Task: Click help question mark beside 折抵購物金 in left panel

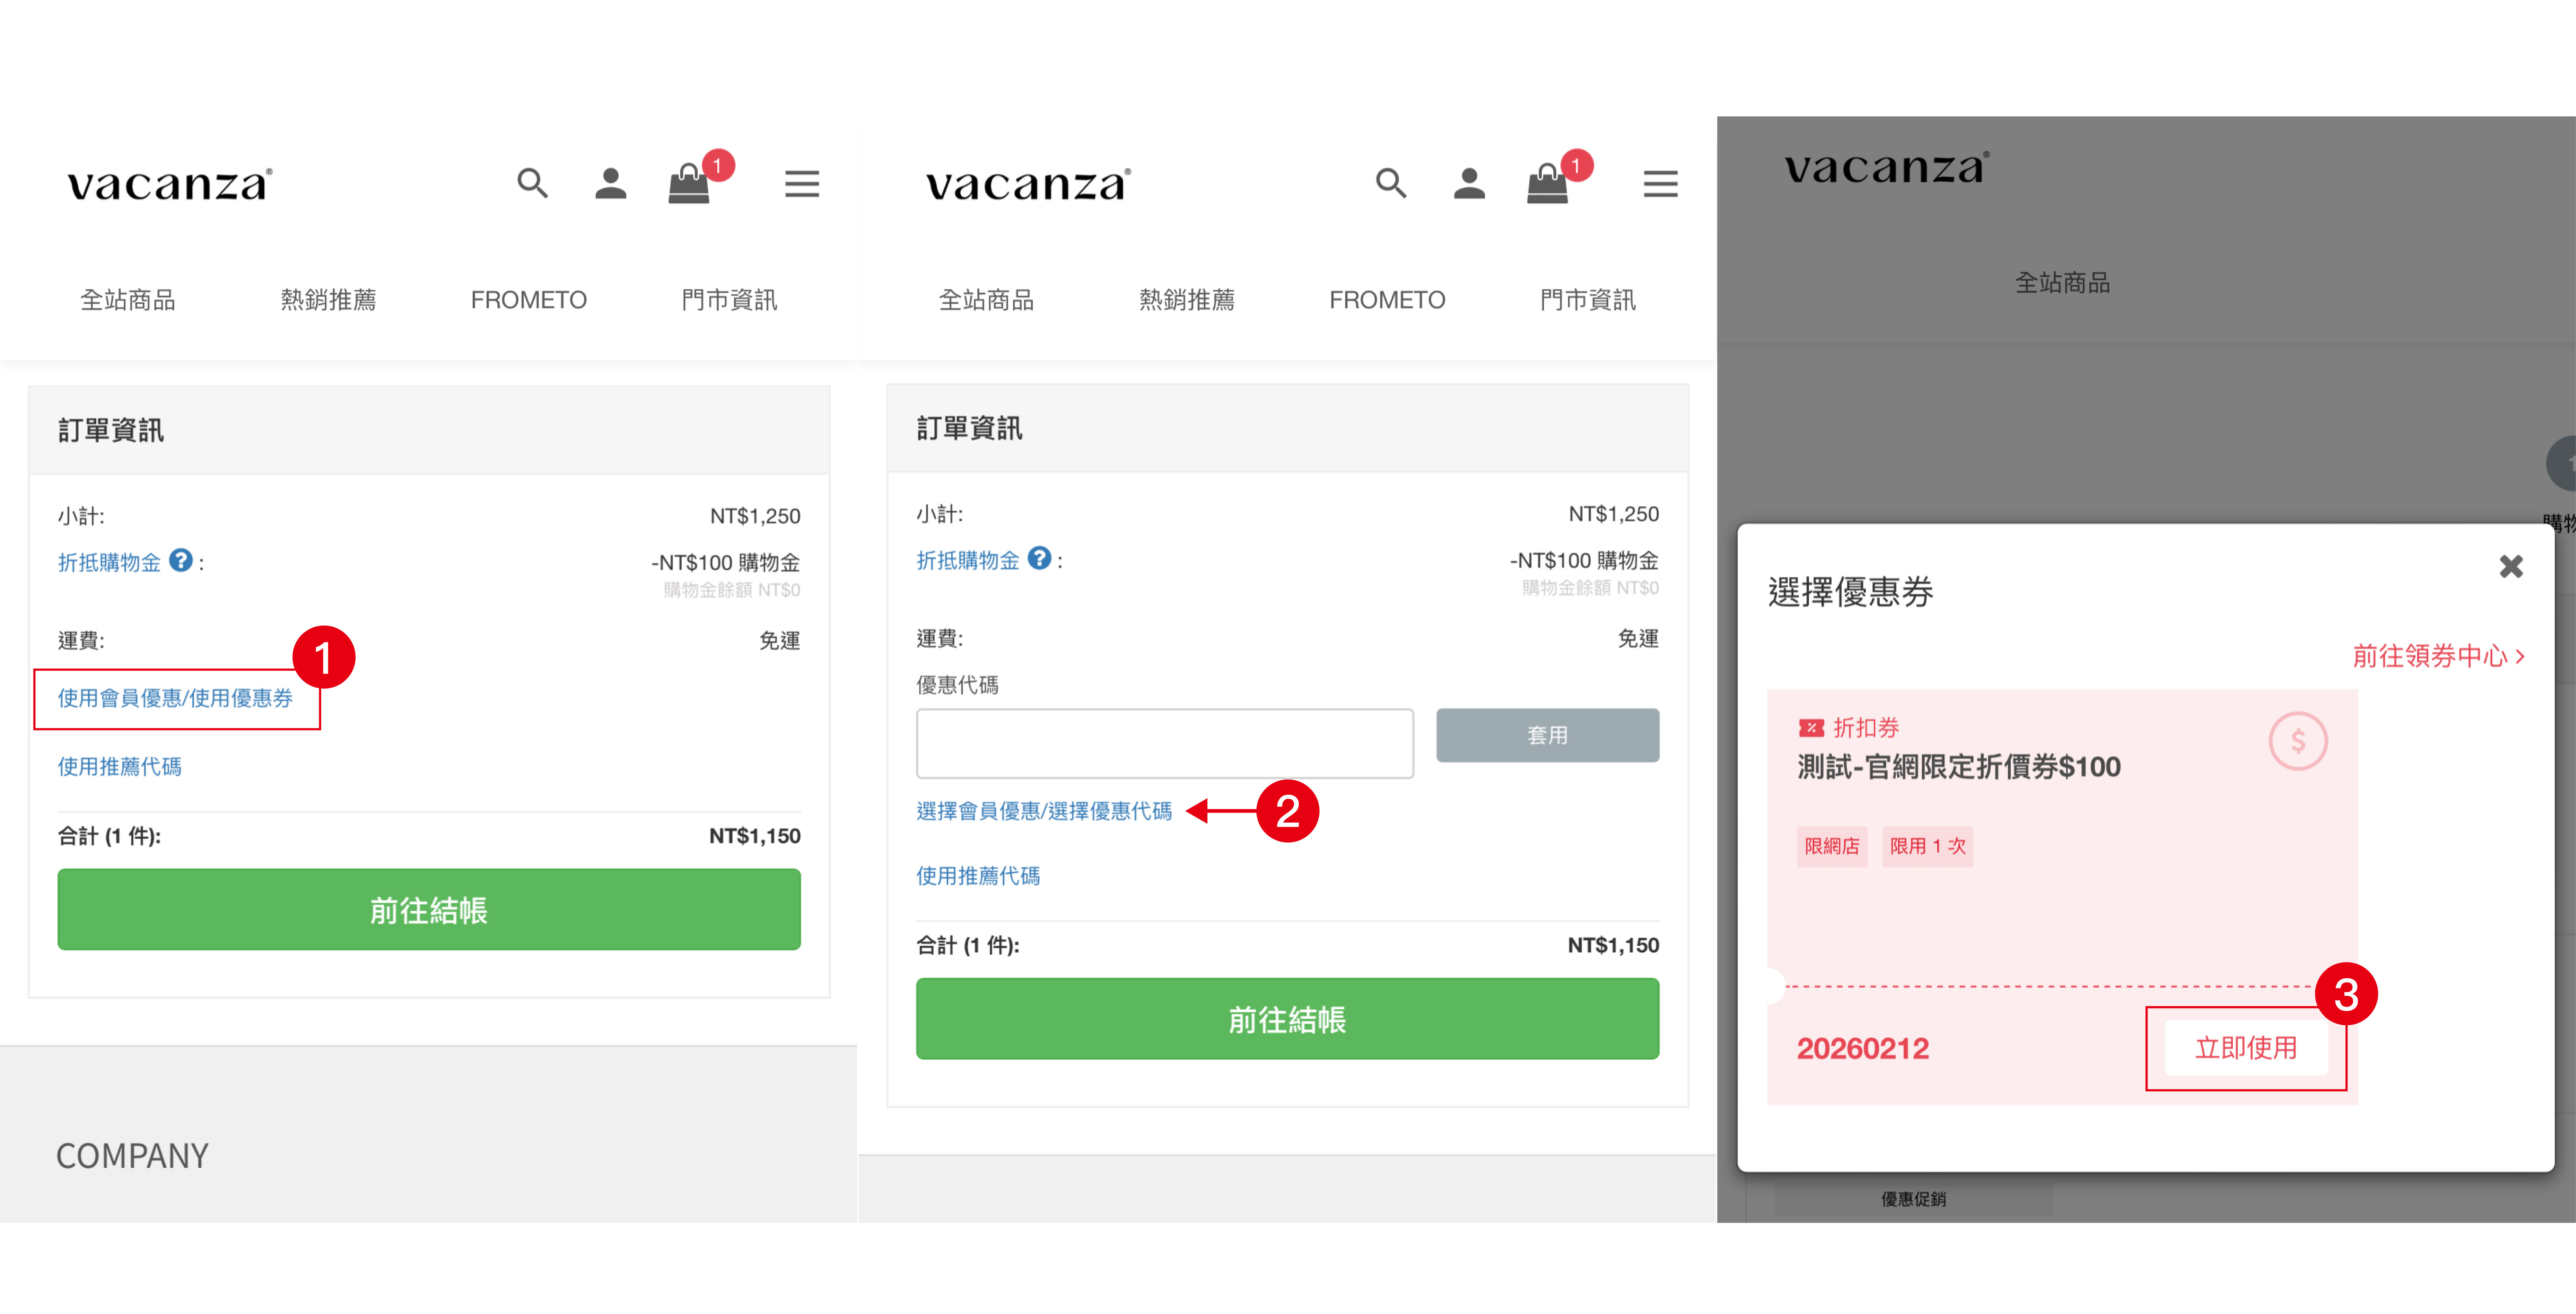Action: [181, 560]
